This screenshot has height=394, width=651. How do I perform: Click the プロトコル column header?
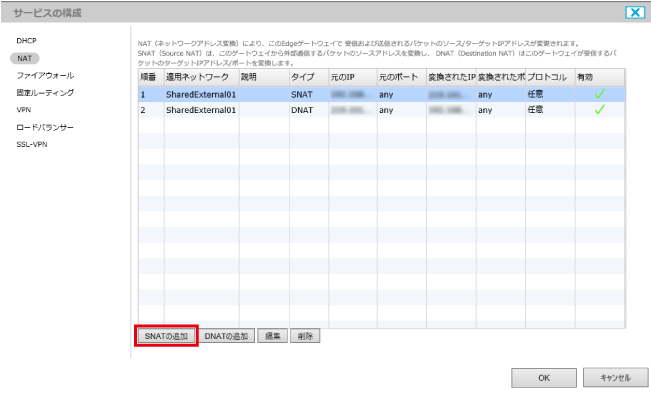pos(550,77)
